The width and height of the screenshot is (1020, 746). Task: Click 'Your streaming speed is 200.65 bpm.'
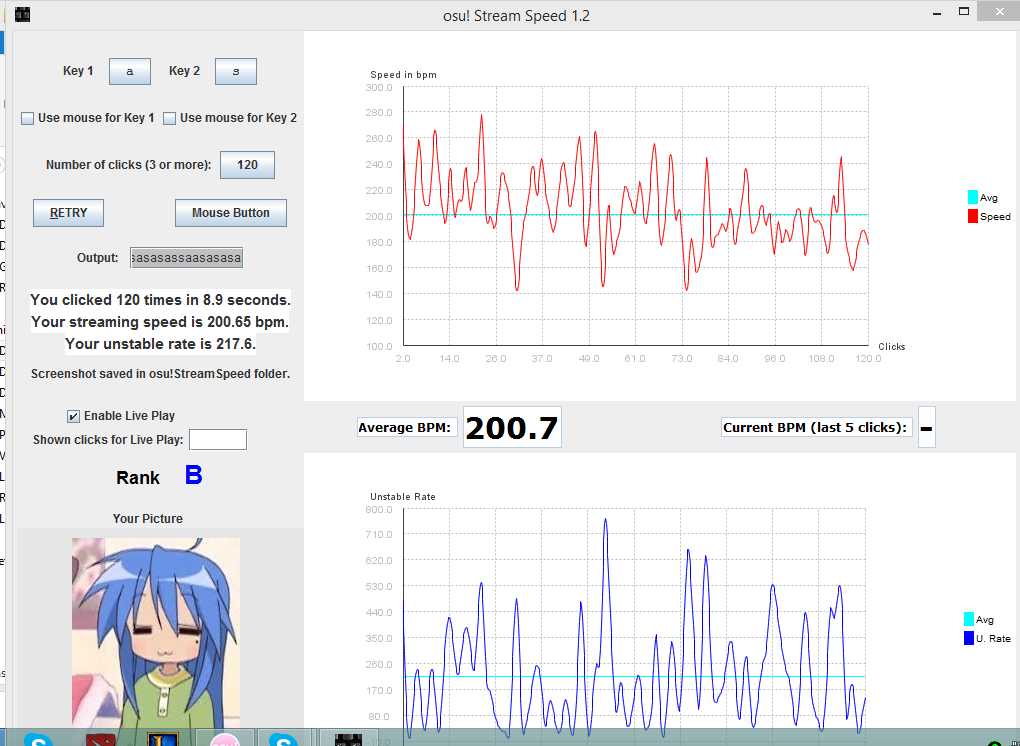(x=160, y=322)
